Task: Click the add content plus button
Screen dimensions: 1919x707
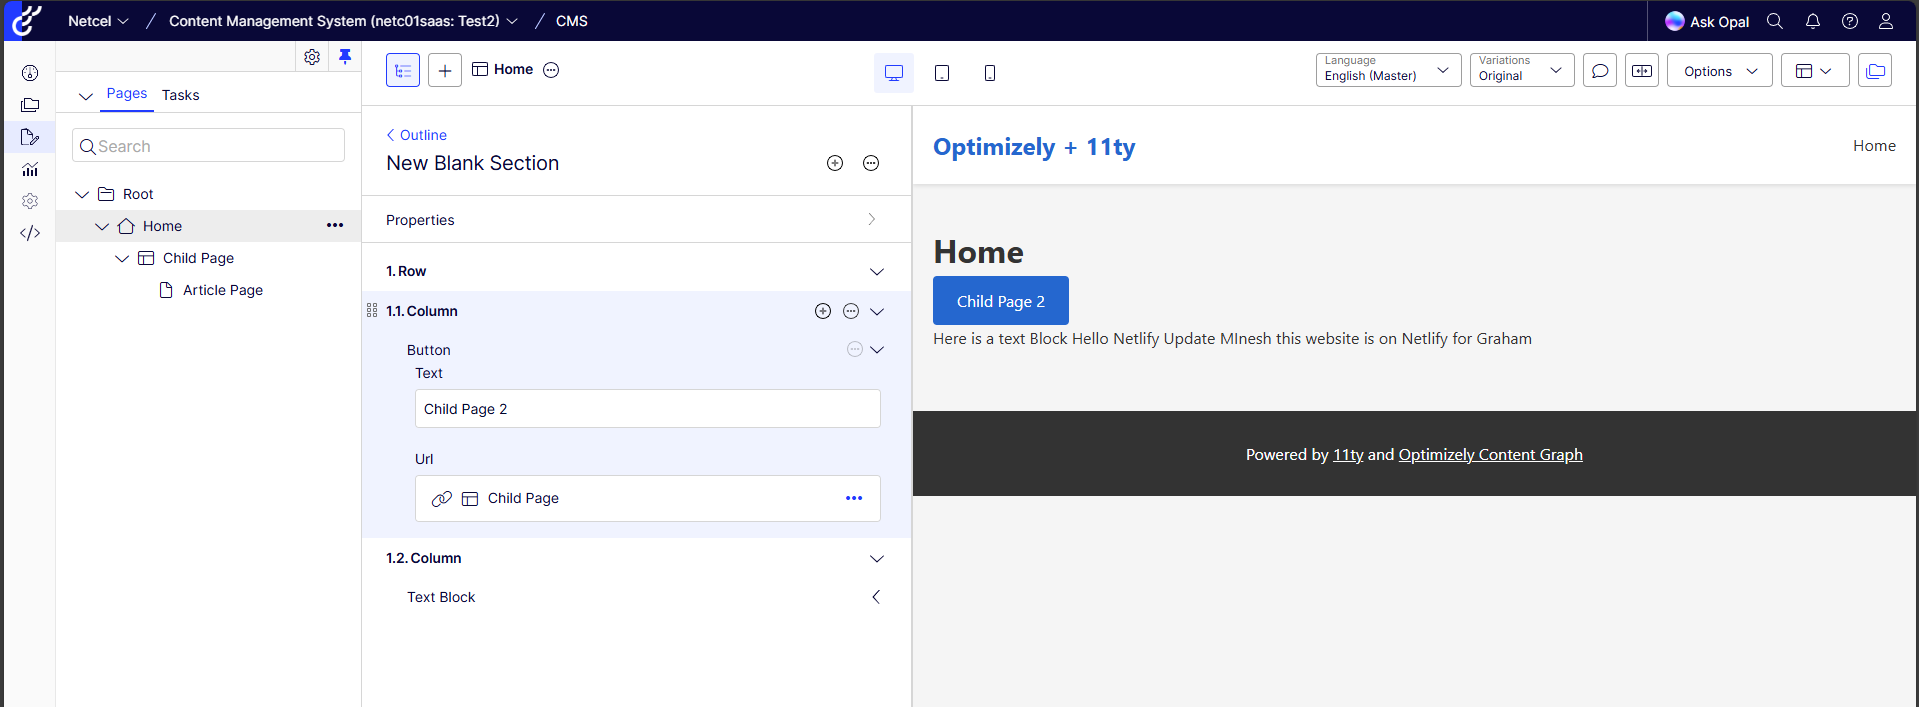Action: tap(445, 70)
